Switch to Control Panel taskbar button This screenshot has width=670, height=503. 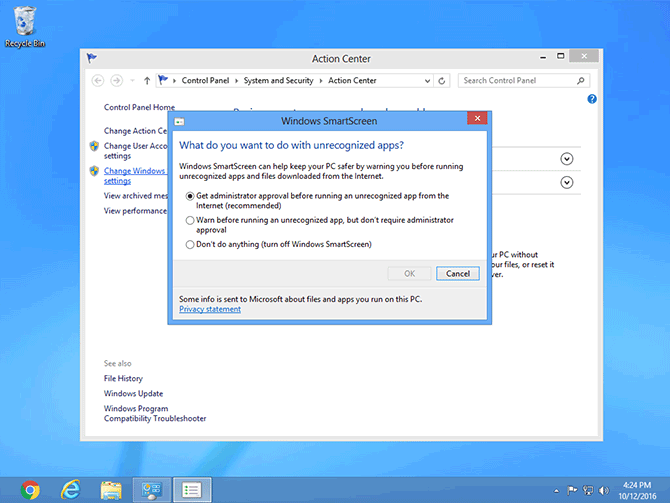(x=152, y=490)
